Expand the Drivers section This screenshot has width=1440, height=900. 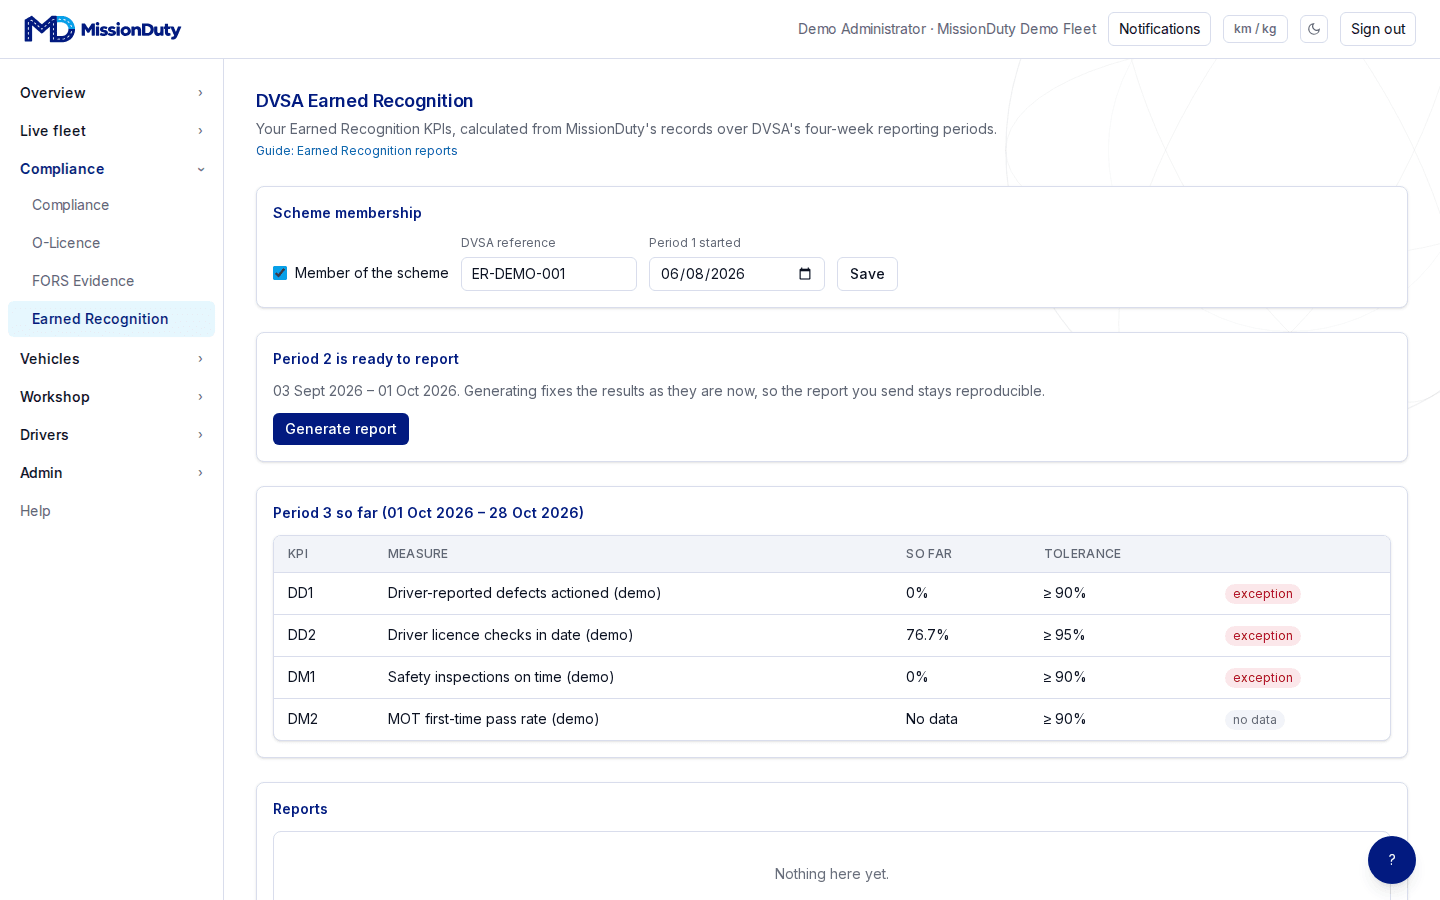tap(111, 435)
